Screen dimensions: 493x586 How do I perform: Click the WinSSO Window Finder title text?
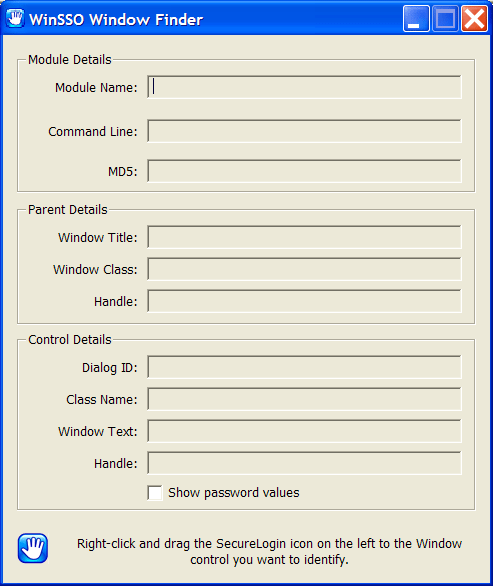(116, 19)
